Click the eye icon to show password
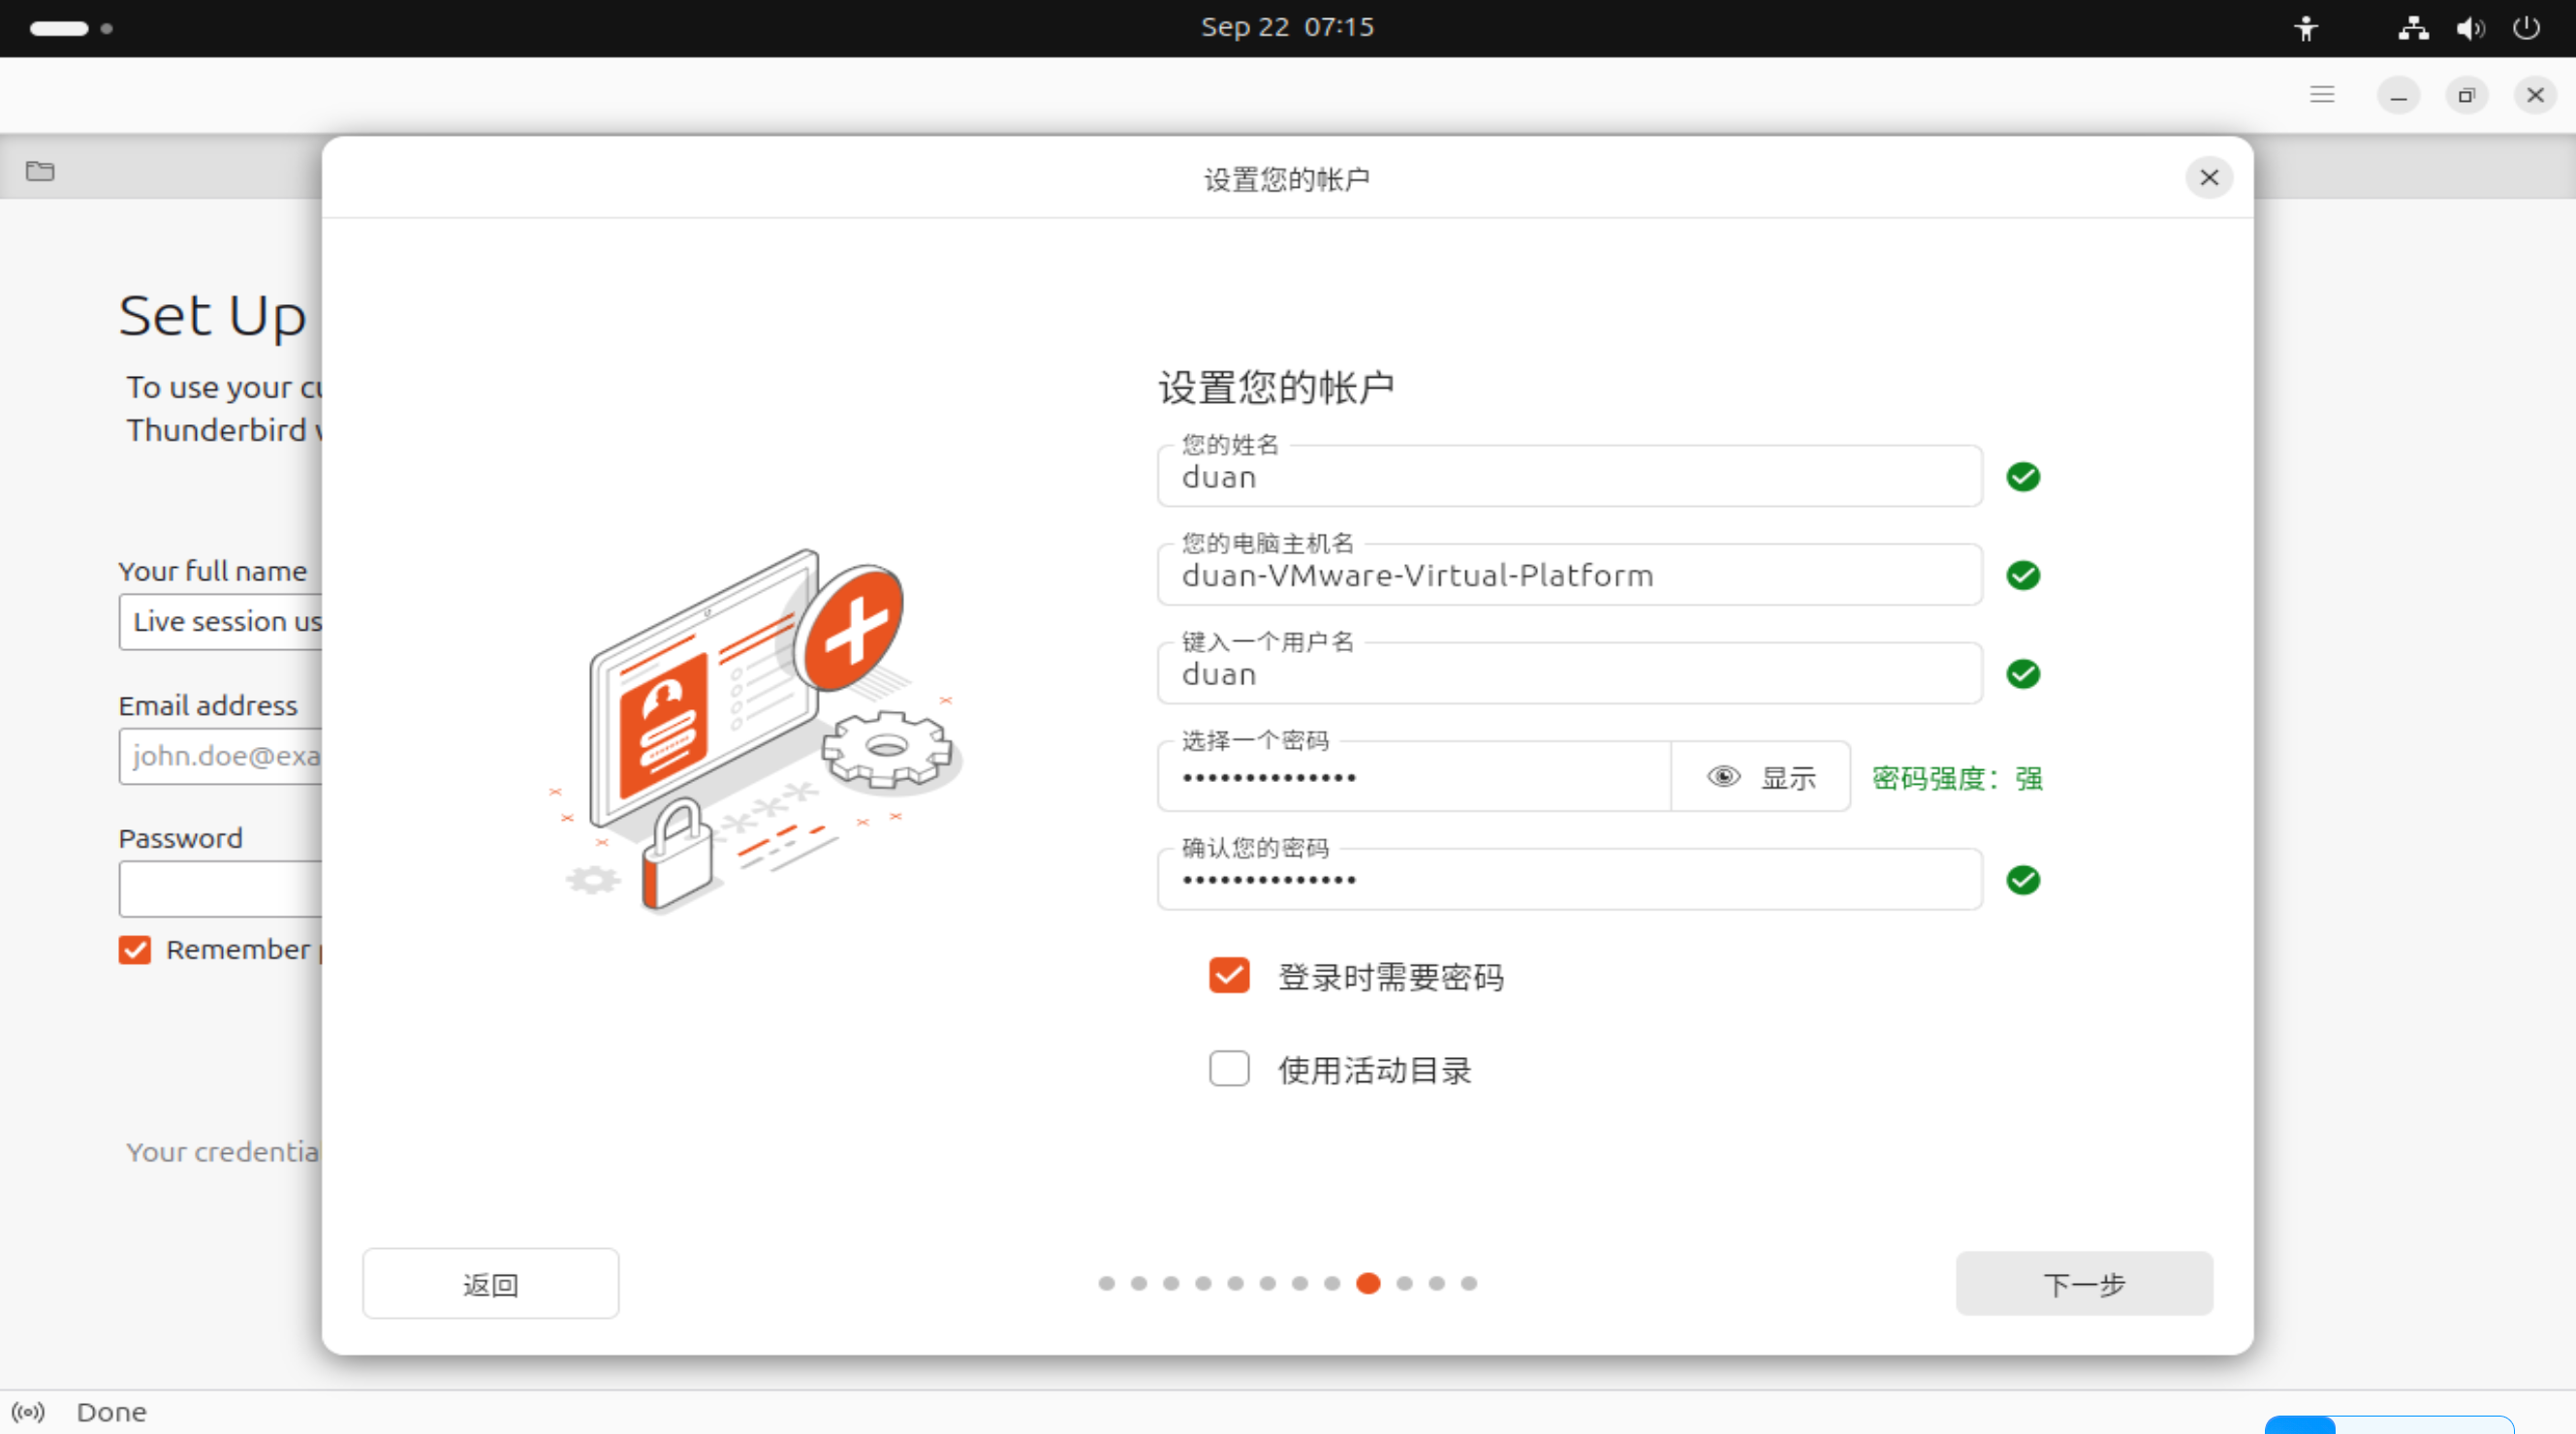The height and width of the screenshot is (1434, 2576). tap(1724, 777)
